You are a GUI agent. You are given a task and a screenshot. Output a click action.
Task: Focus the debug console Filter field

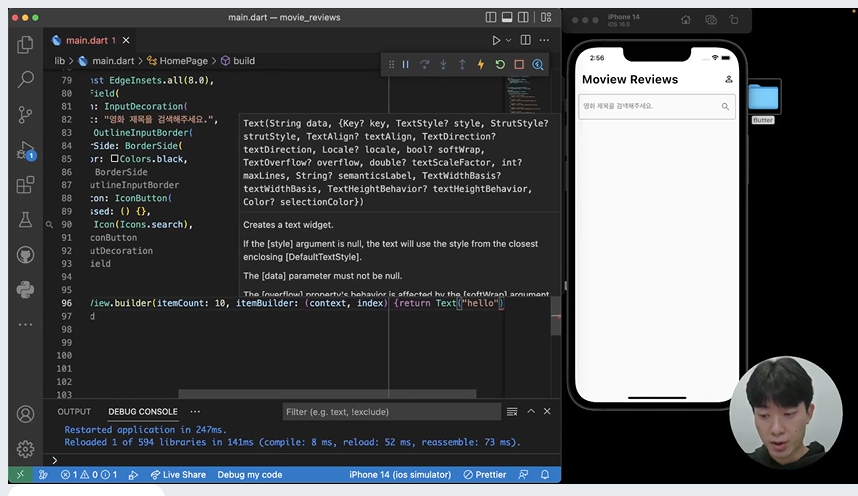392,412
